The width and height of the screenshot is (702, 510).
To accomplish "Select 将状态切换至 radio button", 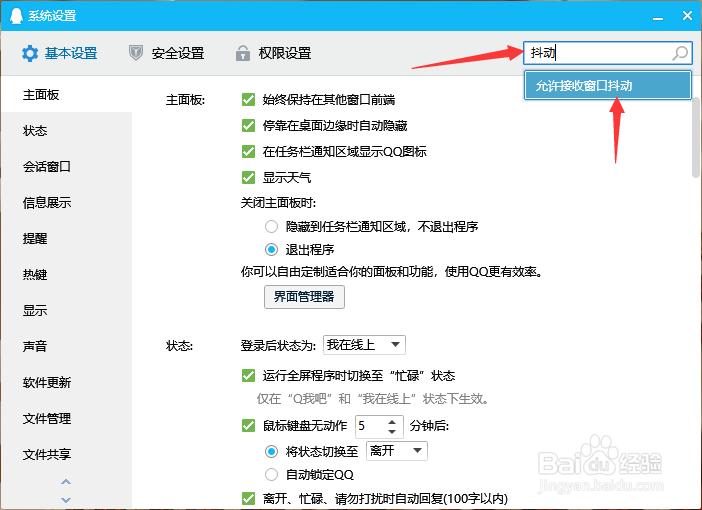I will click(271, 451).
